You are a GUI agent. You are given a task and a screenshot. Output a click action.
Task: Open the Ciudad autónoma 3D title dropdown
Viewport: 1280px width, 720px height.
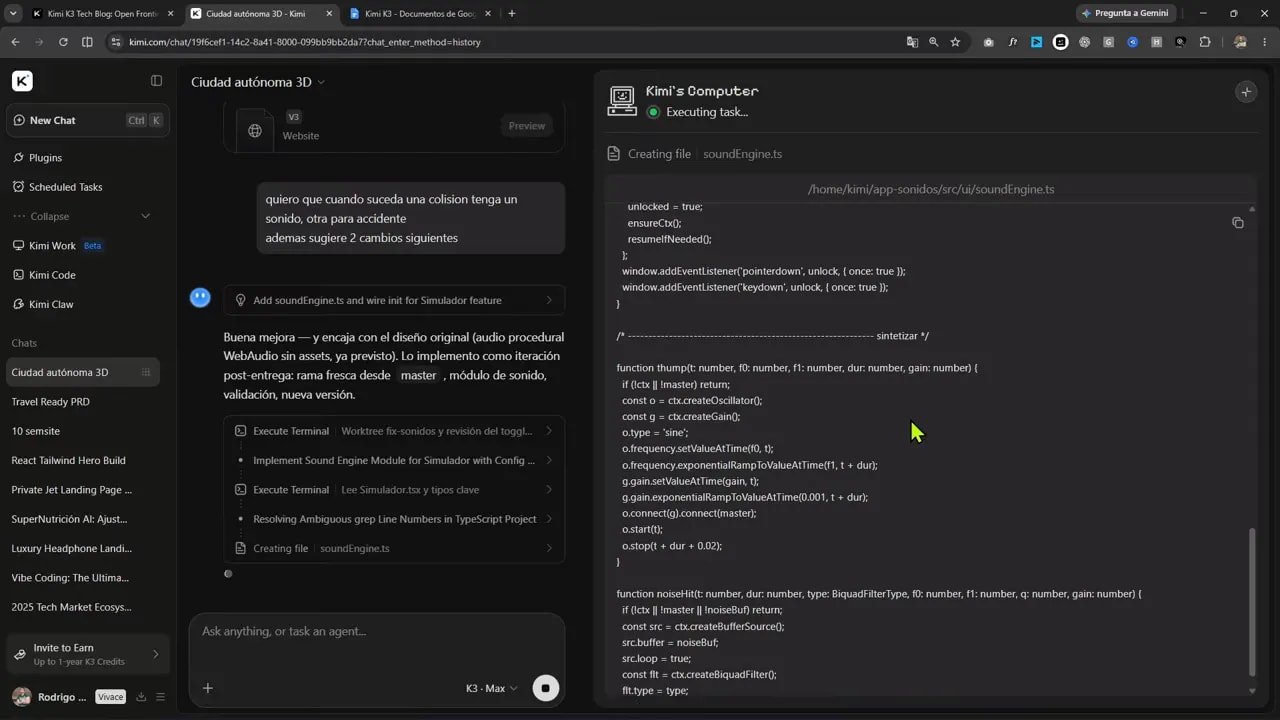pos(258,82)
